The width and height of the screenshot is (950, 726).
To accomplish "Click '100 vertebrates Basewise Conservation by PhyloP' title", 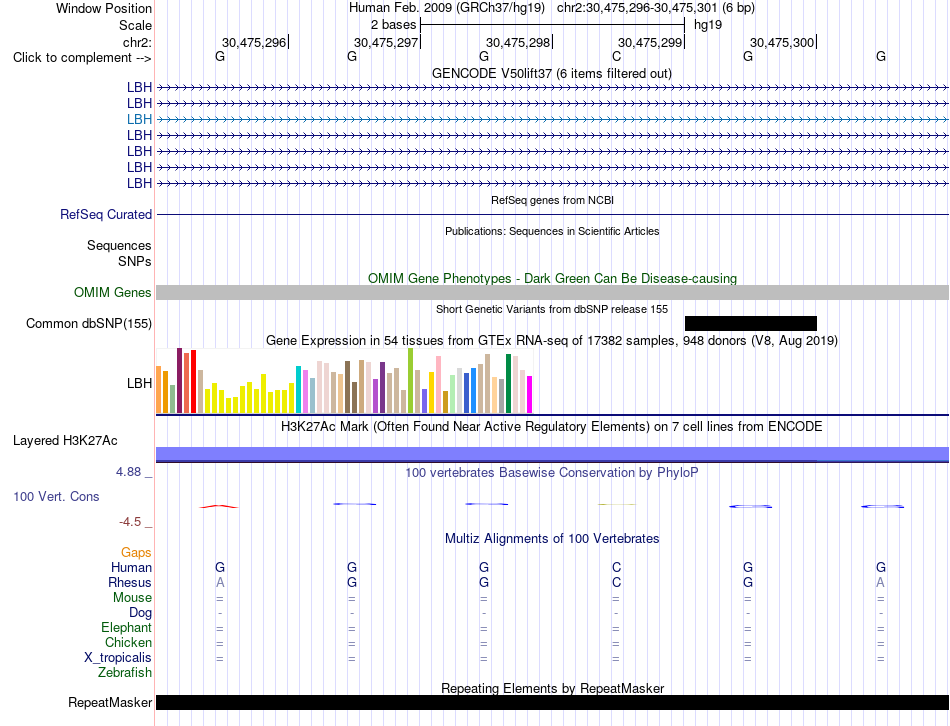I will [552, 472].
